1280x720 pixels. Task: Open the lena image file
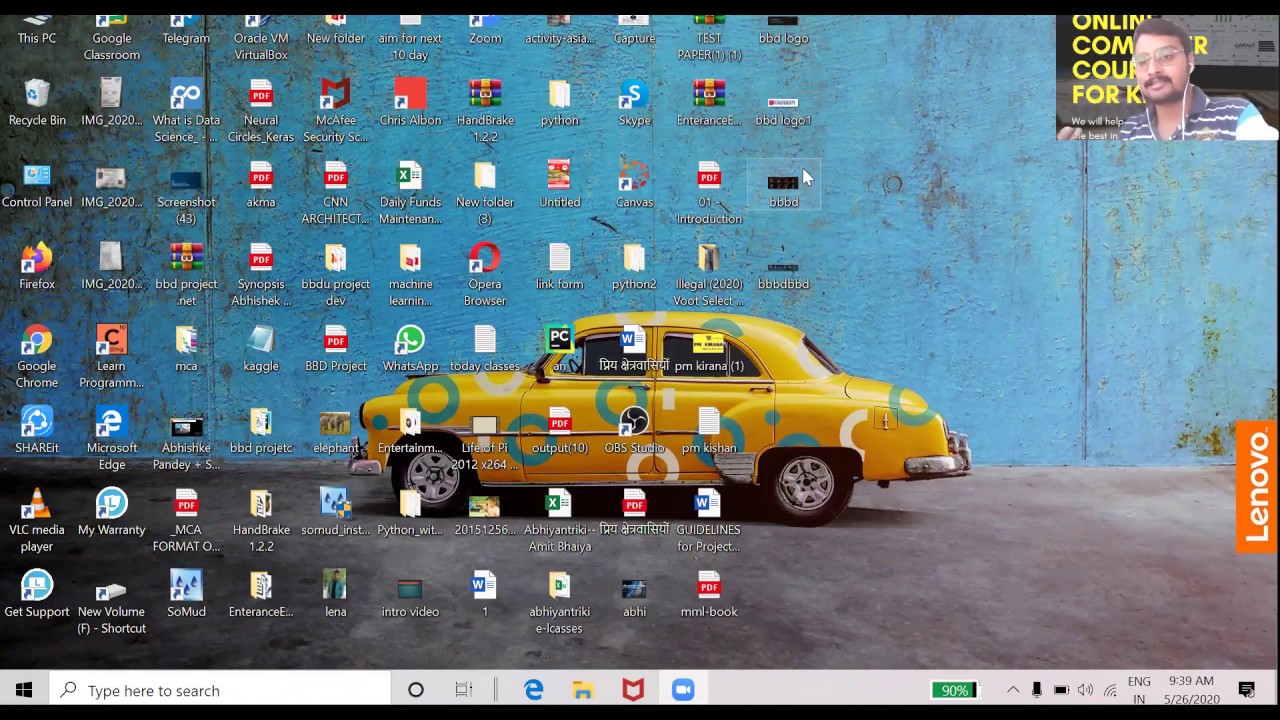point(336,595)
